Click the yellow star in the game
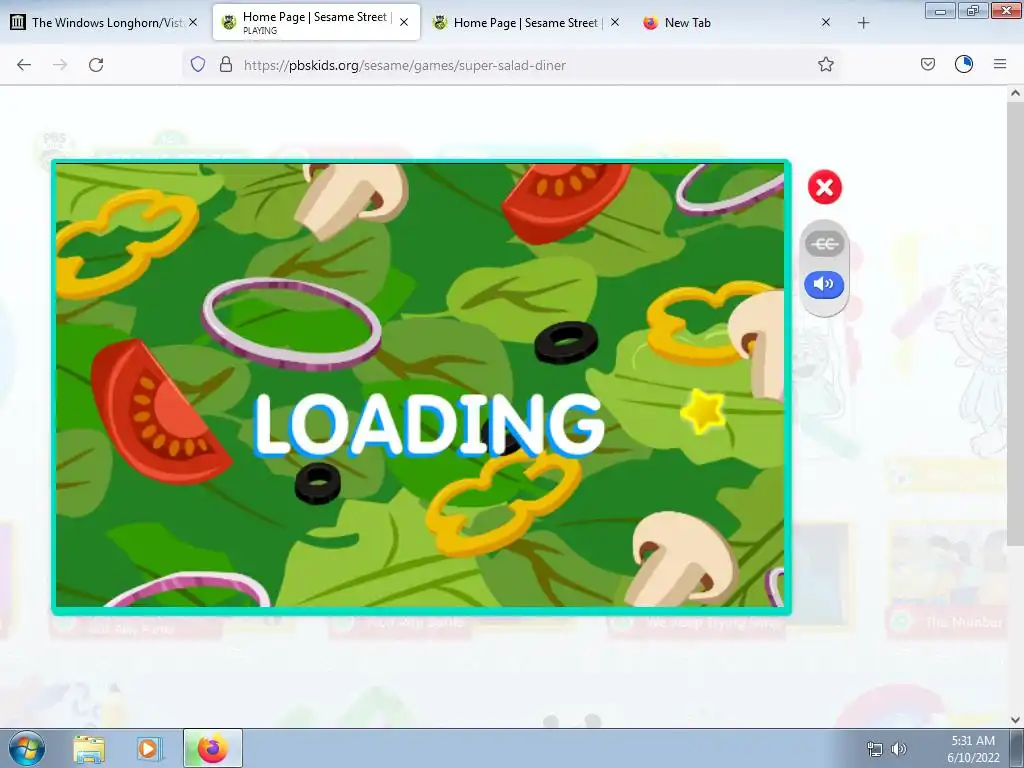 (x=703, y=411)
